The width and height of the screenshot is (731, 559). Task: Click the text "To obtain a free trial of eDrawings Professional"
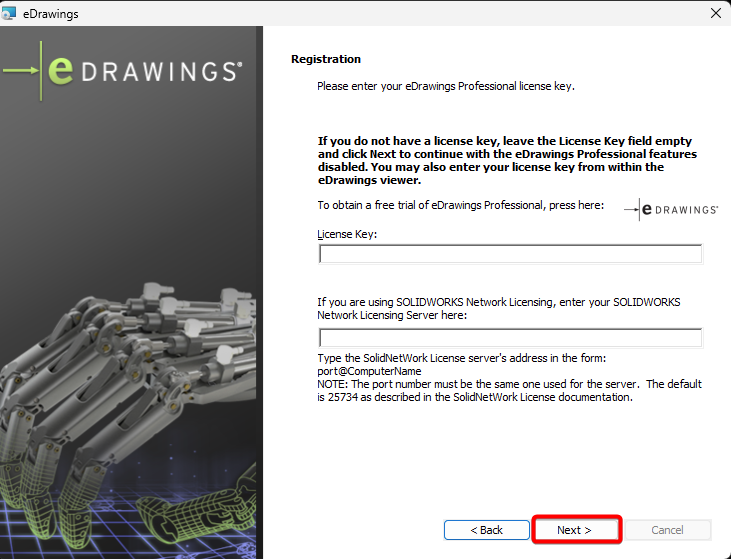pyautogui.click(x=430, y=205)
